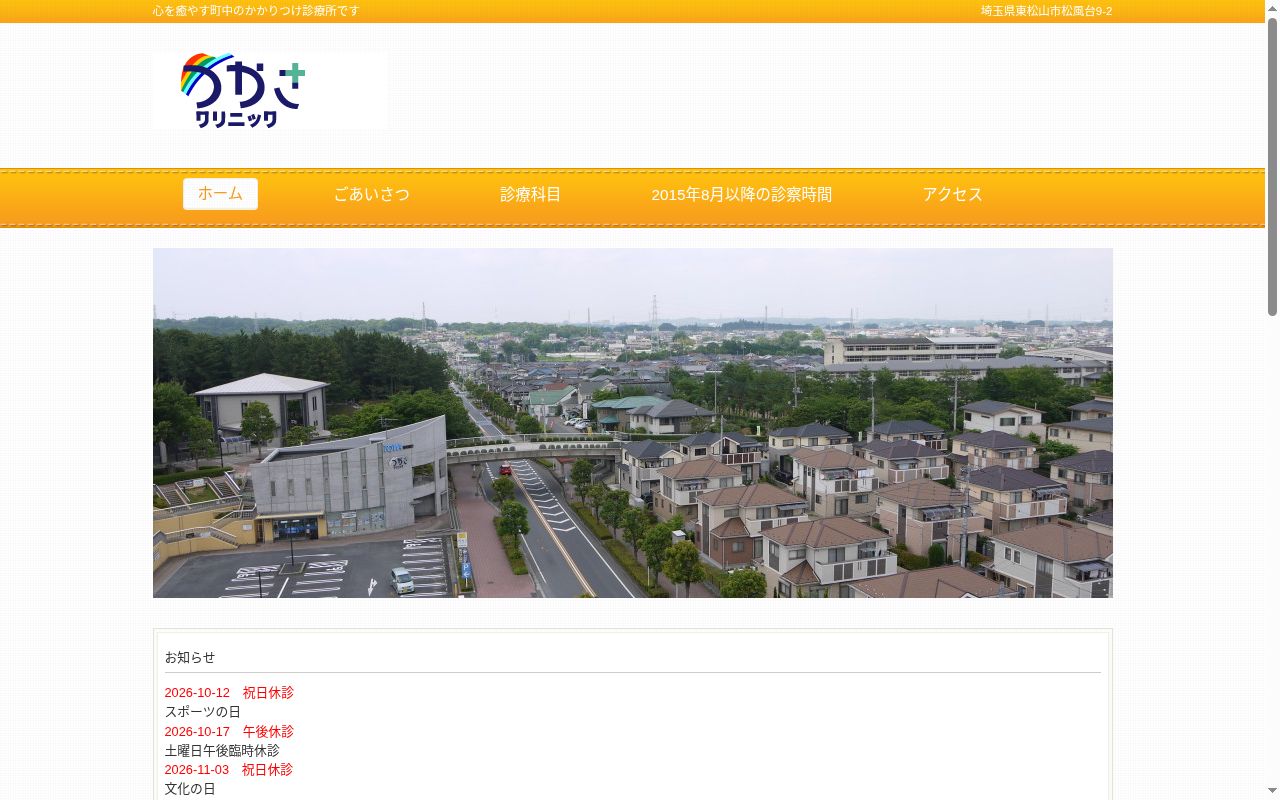Open the アクセス page
Screen dimensions: 1280x800
pyautogui.click(x=953, y=195)
